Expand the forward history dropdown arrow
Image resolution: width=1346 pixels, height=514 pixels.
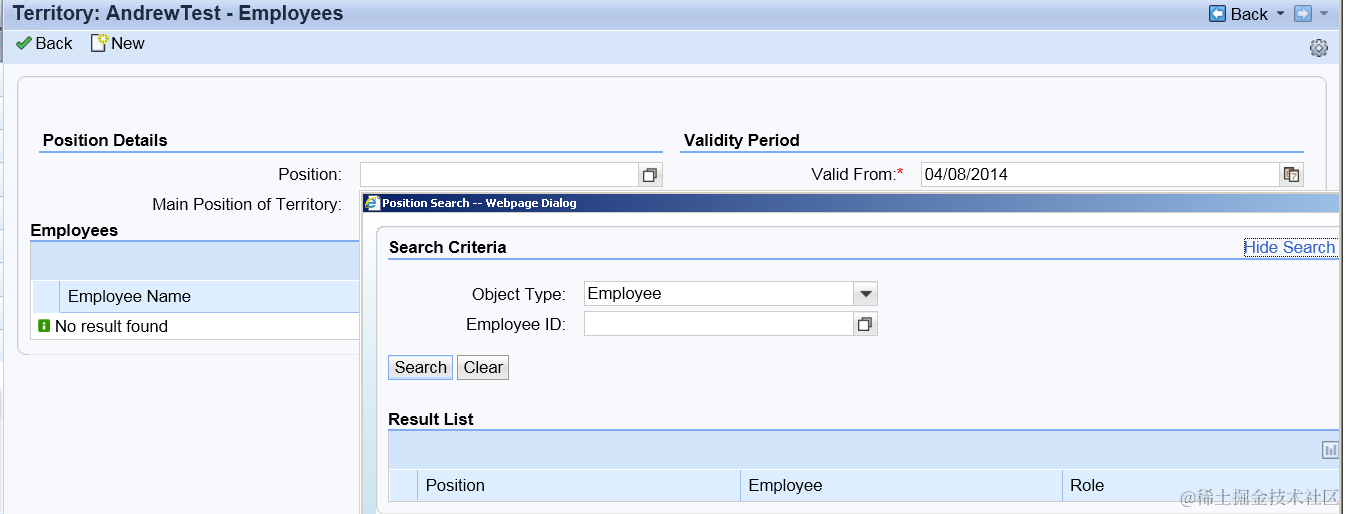(1324, 14)
